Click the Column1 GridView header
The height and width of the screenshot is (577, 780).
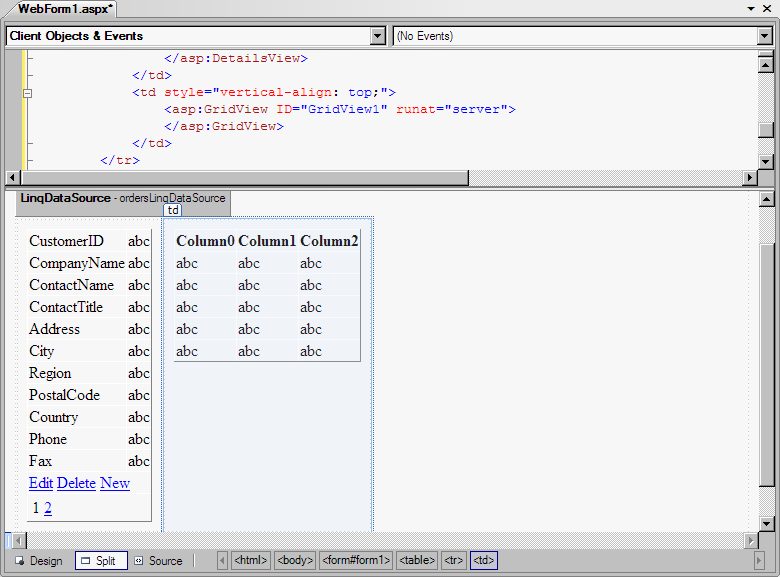[267, 241]
